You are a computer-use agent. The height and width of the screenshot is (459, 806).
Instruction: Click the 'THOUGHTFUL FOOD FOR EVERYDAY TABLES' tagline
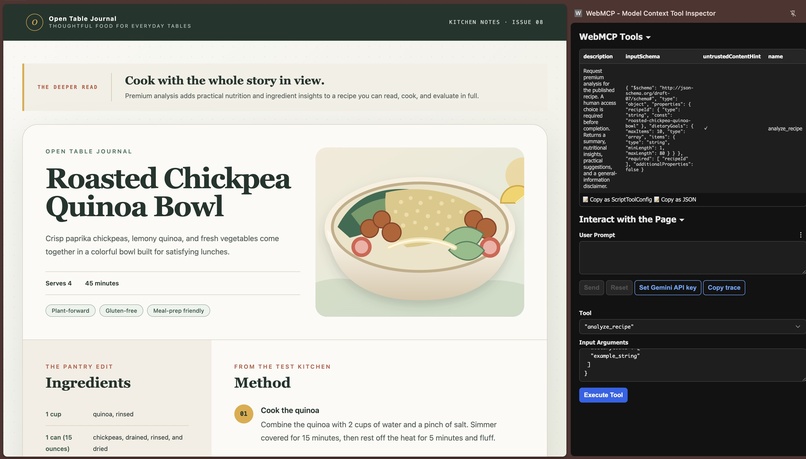tap(120, 26)
